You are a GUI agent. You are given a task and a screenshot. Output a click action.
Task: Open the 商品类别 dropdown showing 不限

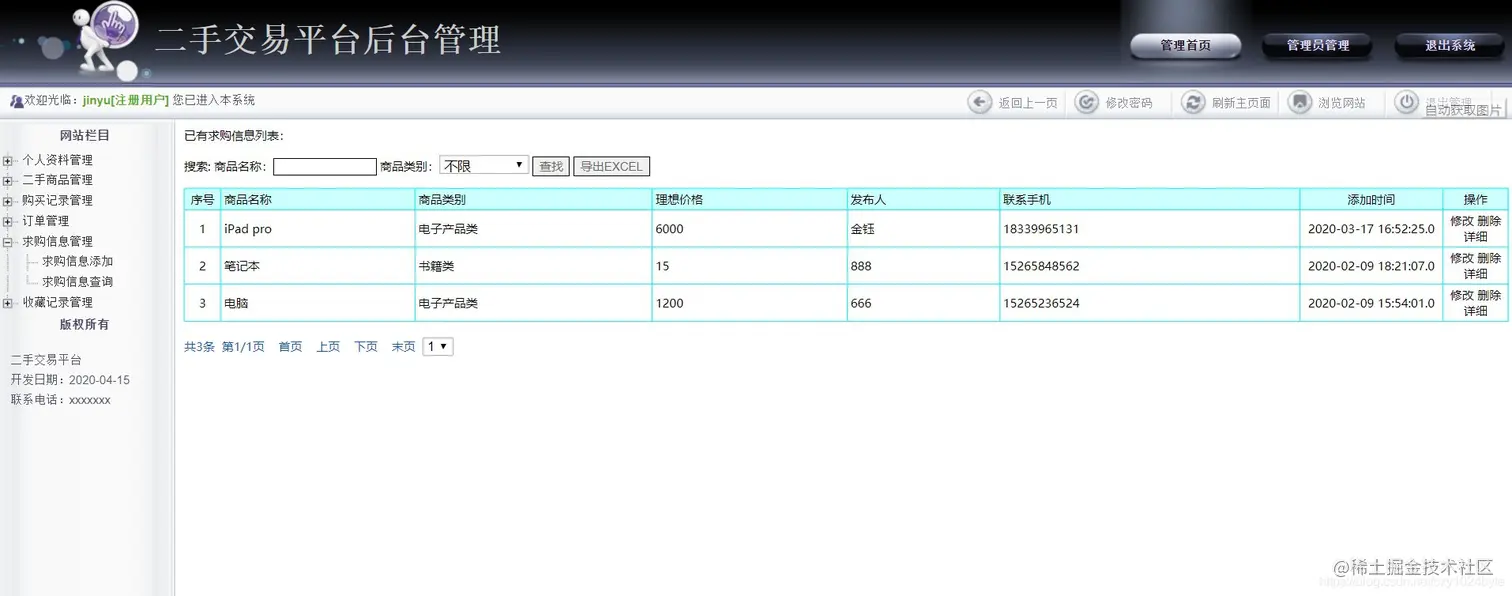tap(484, 166)
